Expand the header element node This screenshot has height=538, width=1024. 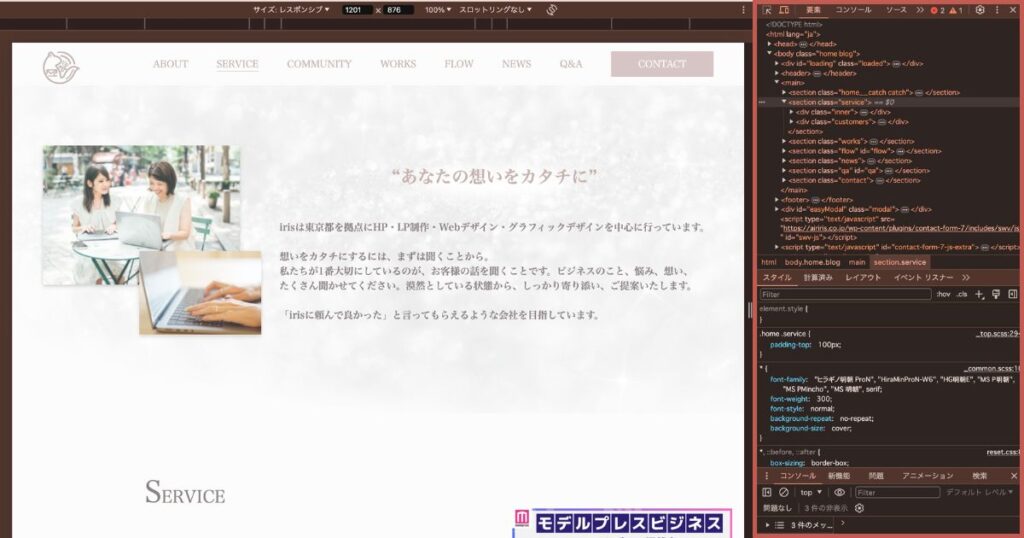[x=777, y=73]
